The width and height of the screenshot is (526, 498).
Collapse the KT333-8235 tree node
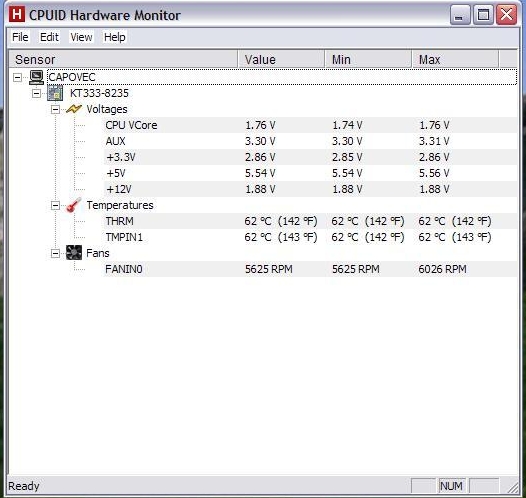[37, 94]
